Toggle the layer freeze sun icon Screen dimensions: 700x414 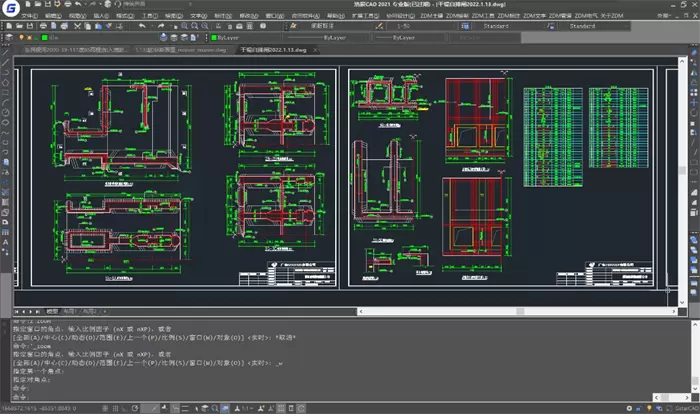pos(31,37)
